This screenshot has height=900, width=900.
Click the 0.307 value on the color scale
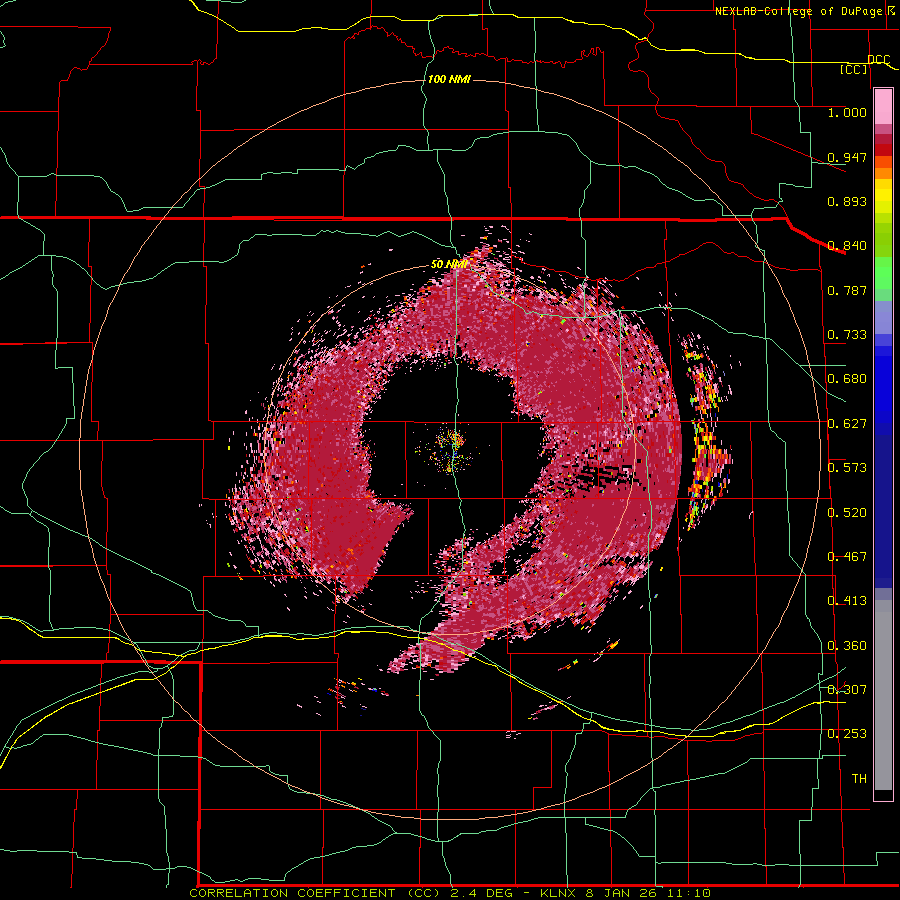(847, 690)
